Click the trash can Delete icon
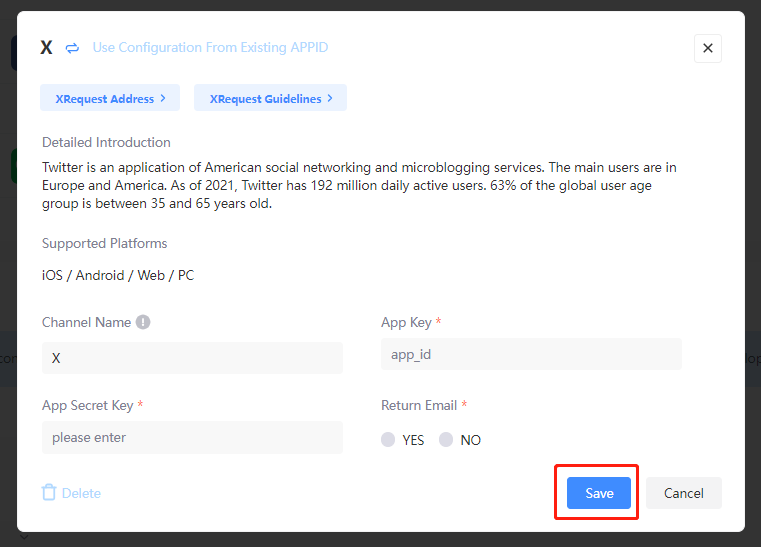The width and height of the screenshot is (761, 547). pos(49,492)
